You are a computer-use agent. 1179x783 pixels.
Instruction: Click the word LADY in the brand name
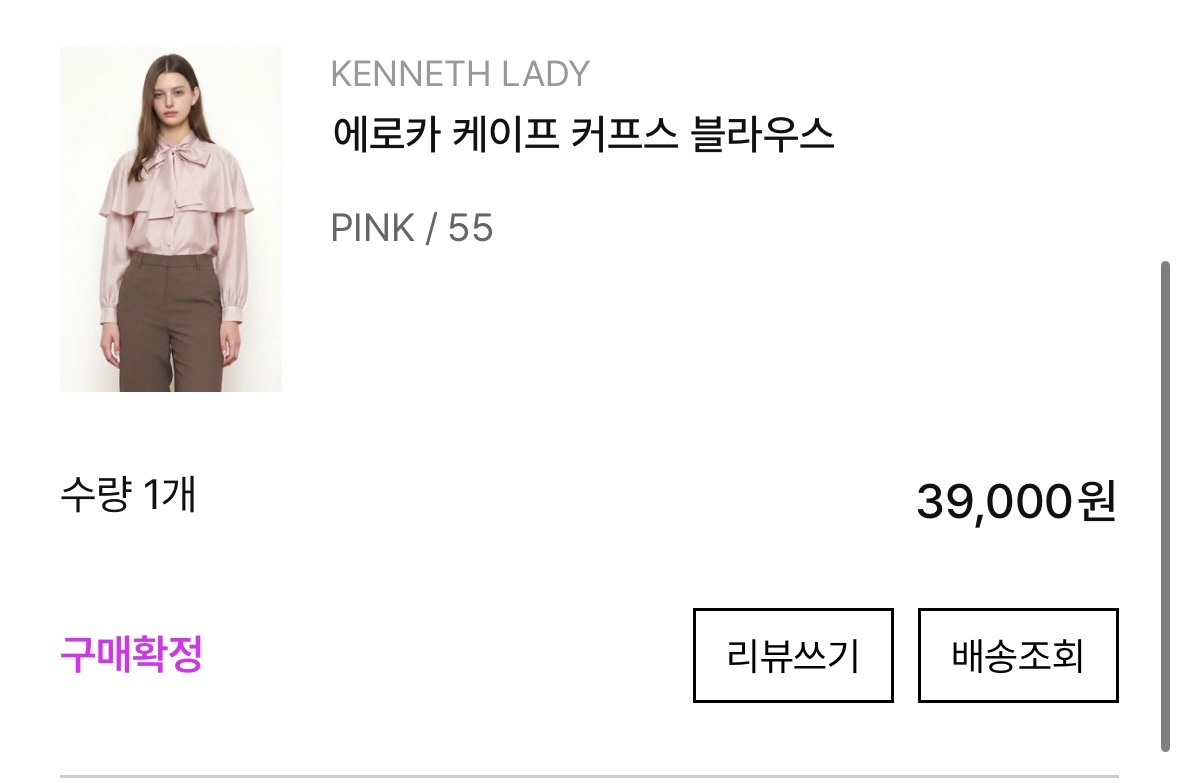546,74
